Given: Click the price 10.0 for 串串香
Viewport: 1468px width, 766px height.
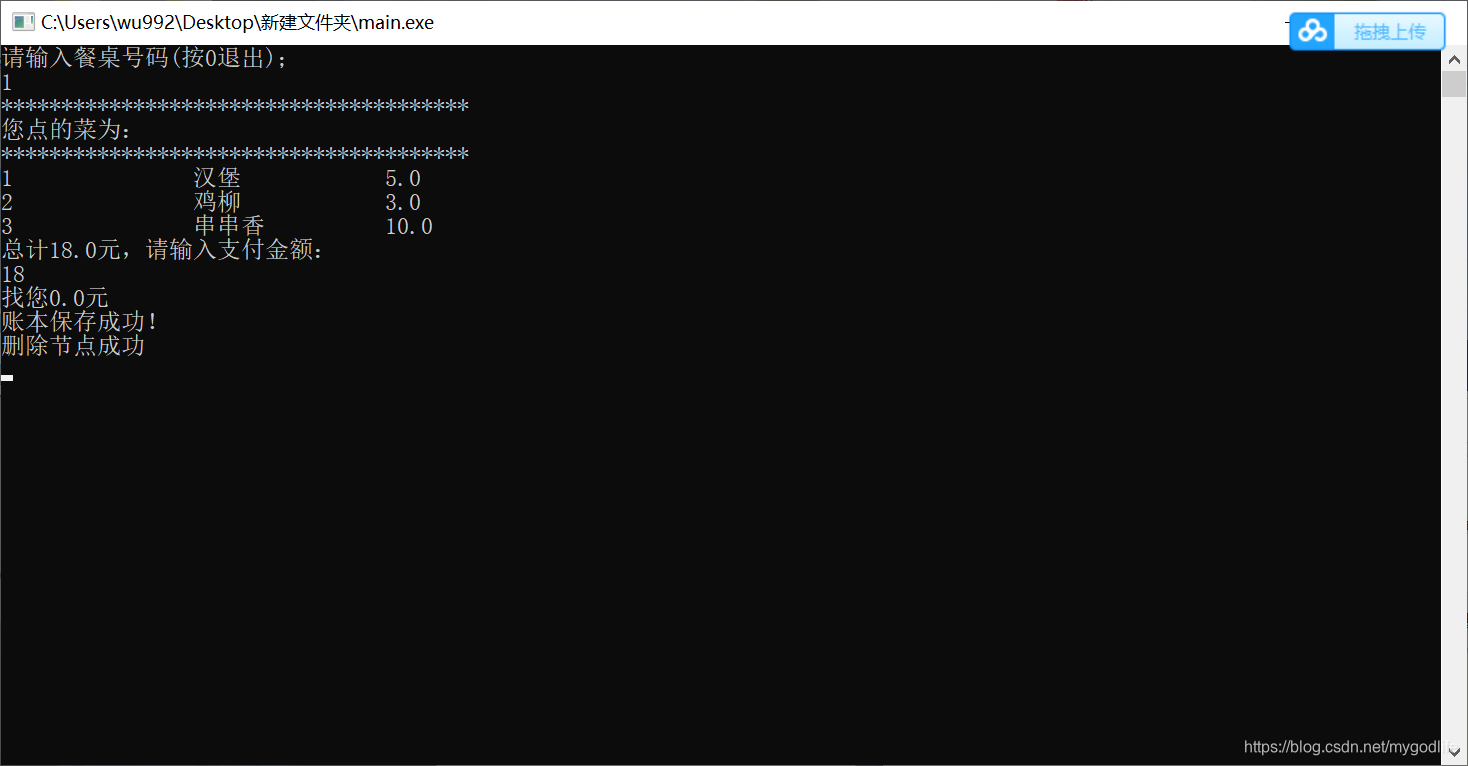Looking at the screenshot, I should point(409,226).
